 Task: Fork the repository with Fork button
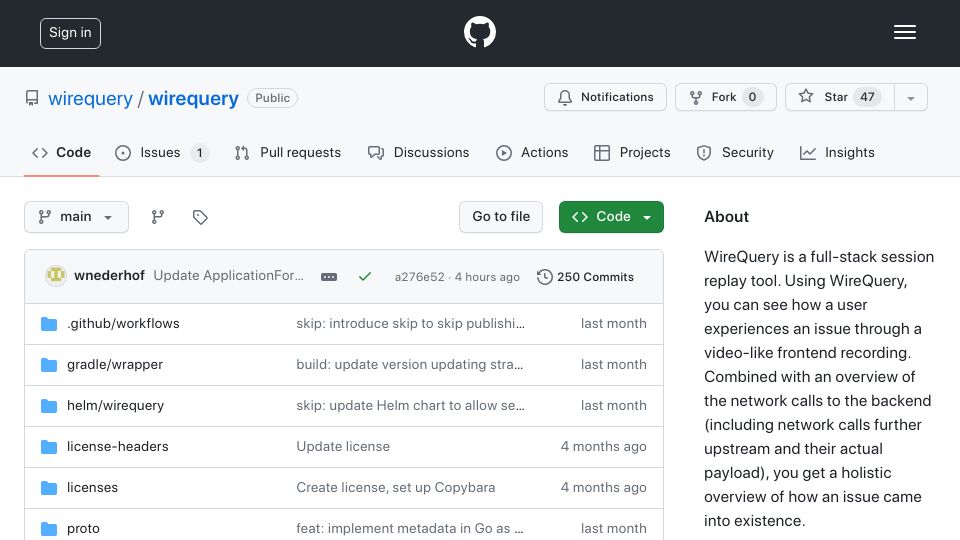coord(726,97)
